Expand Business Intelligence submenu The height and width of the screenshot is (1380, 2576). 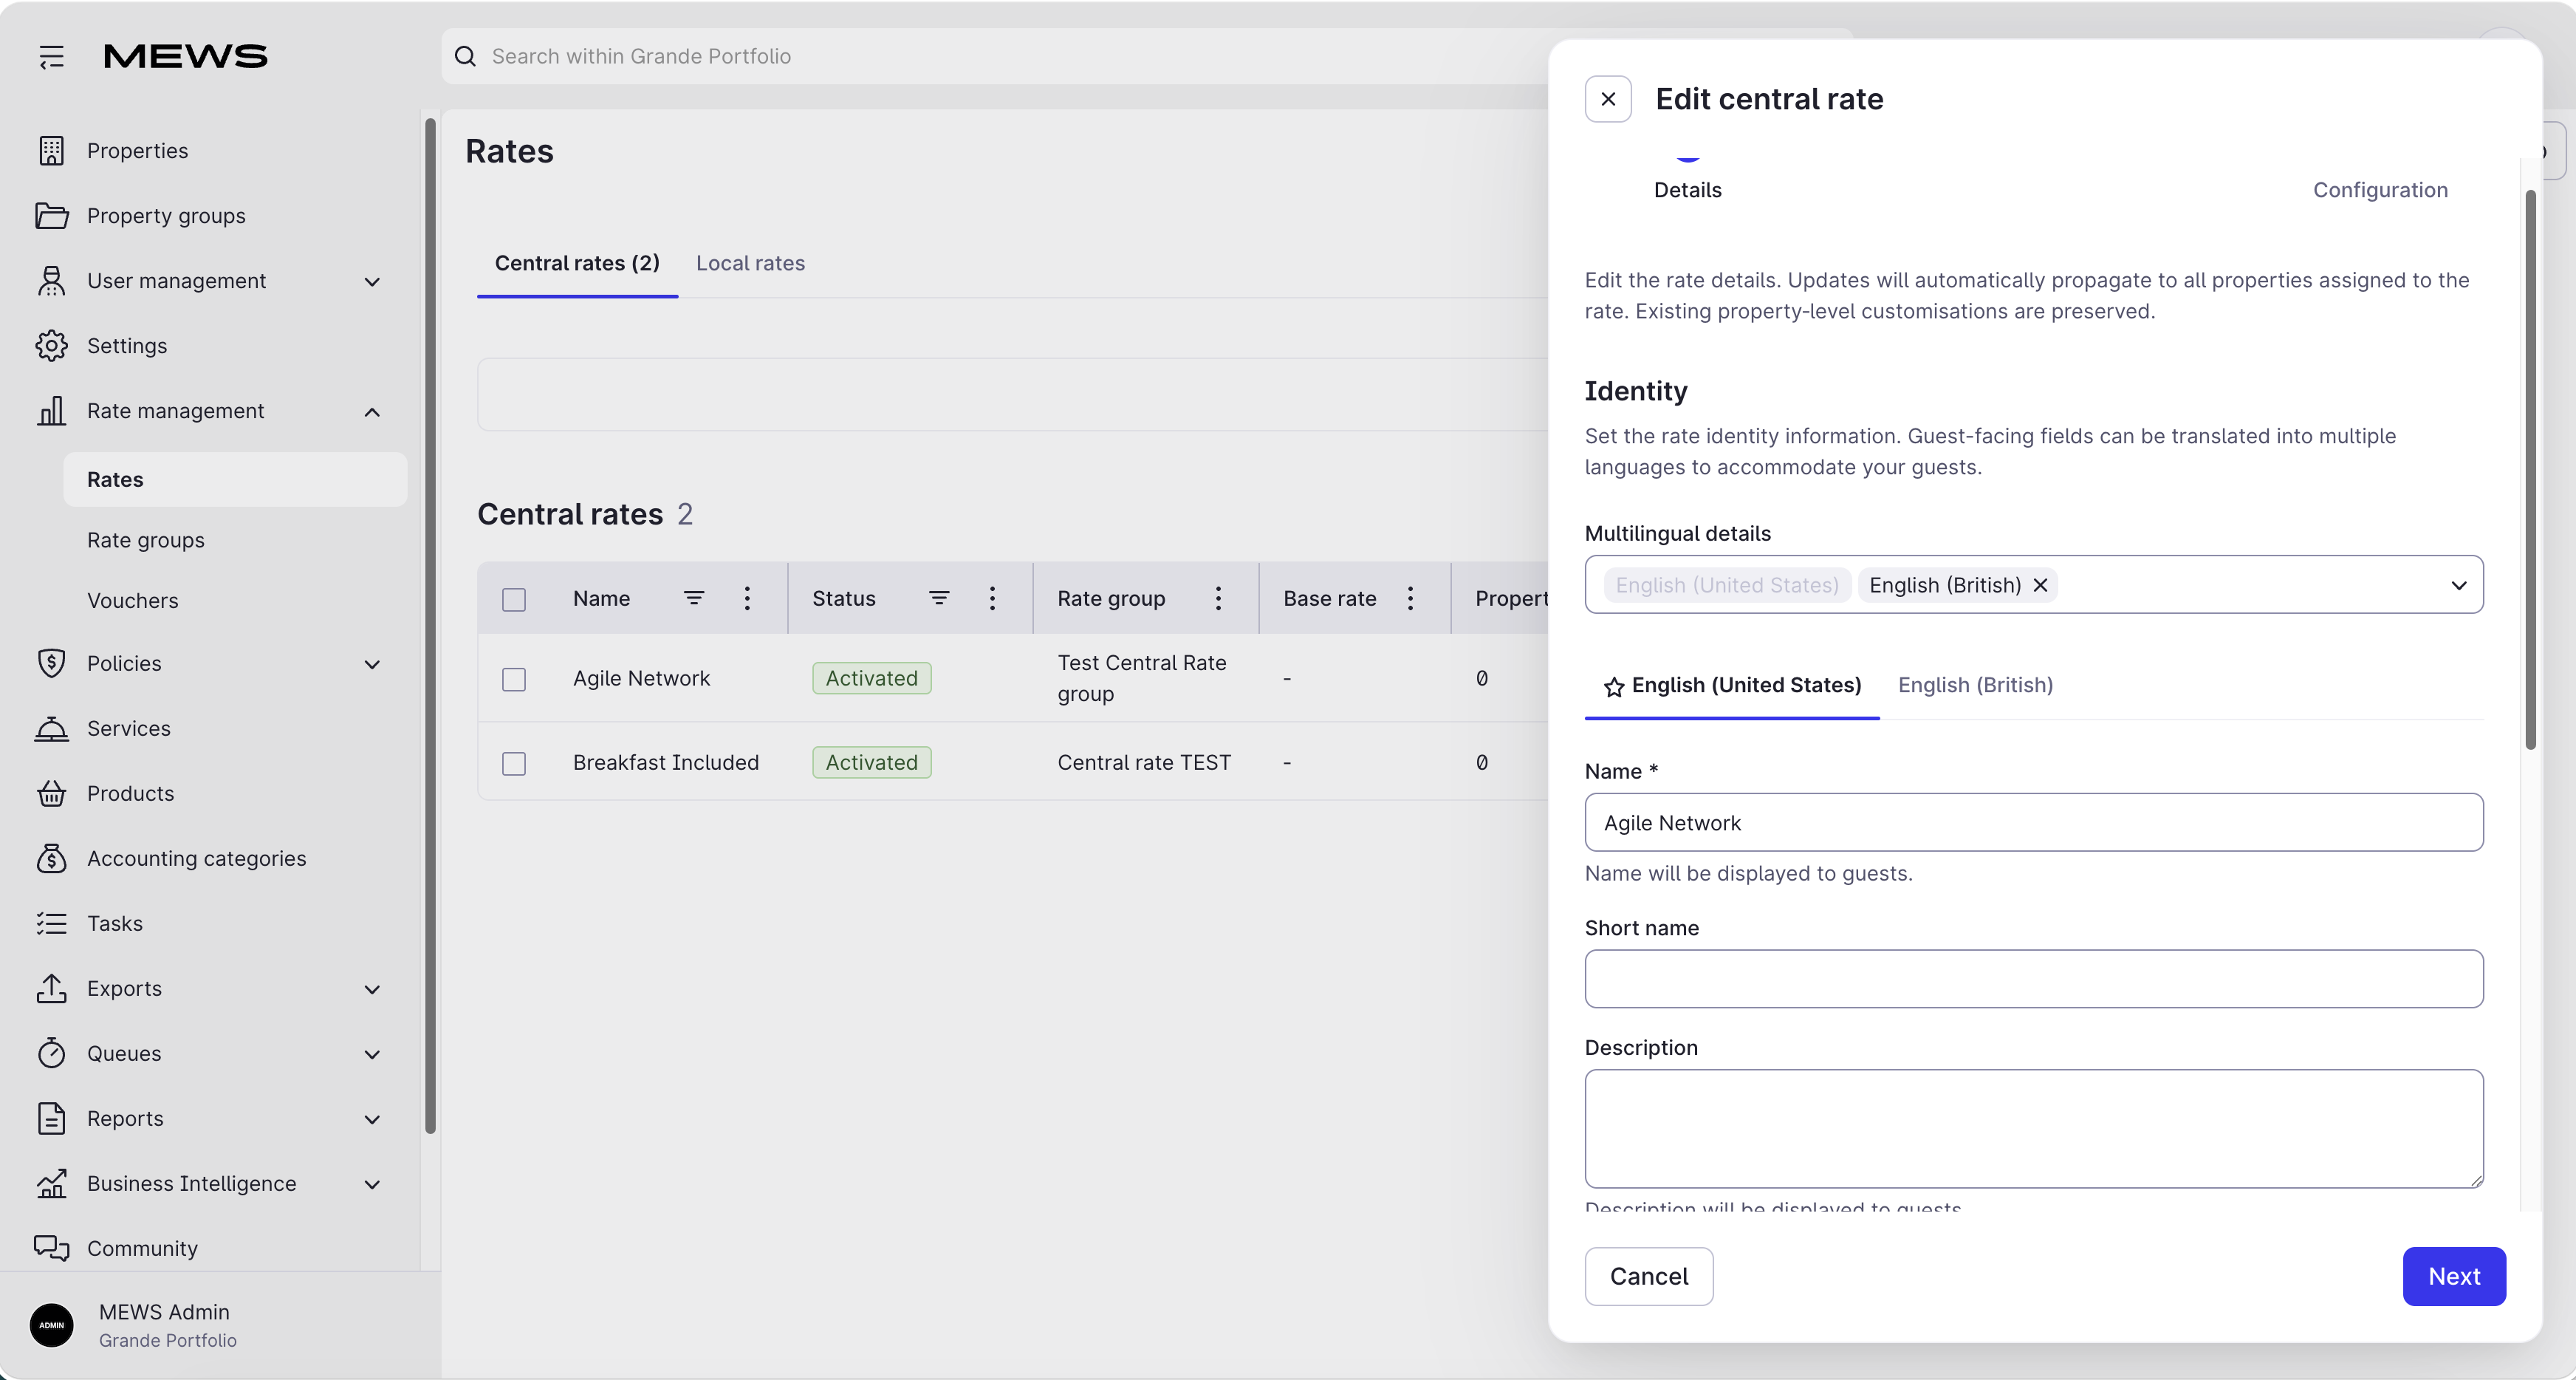click(372, 1184)
